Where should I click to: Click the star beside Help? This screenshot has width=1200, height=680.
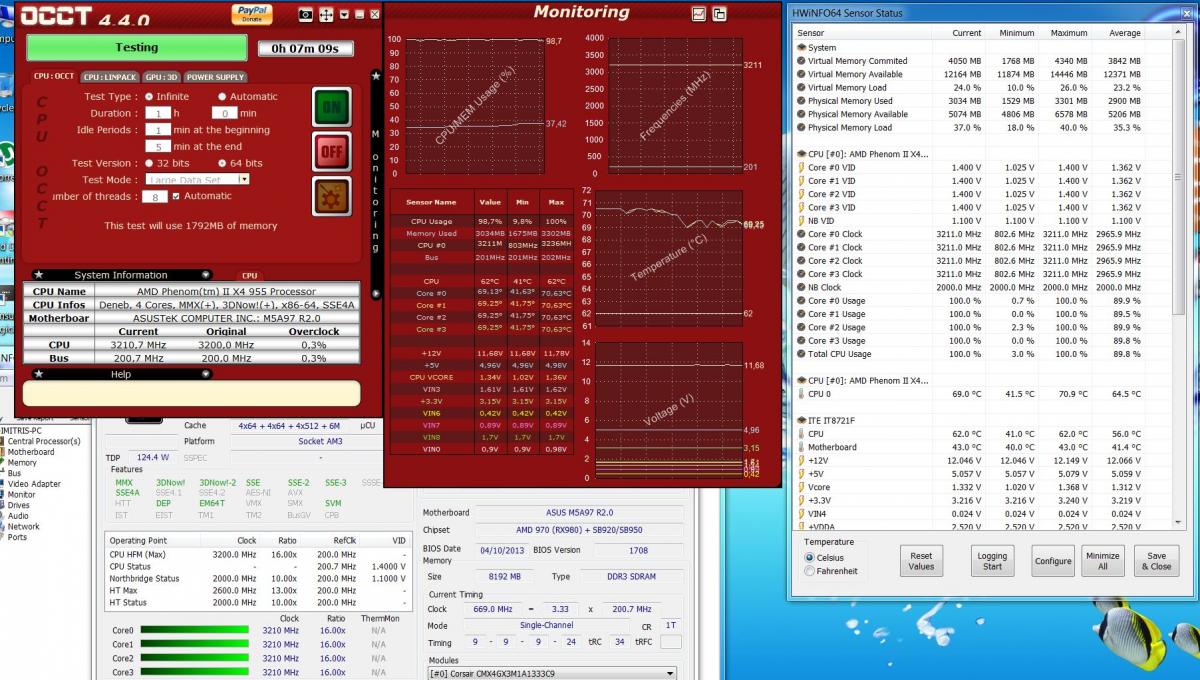39,374
